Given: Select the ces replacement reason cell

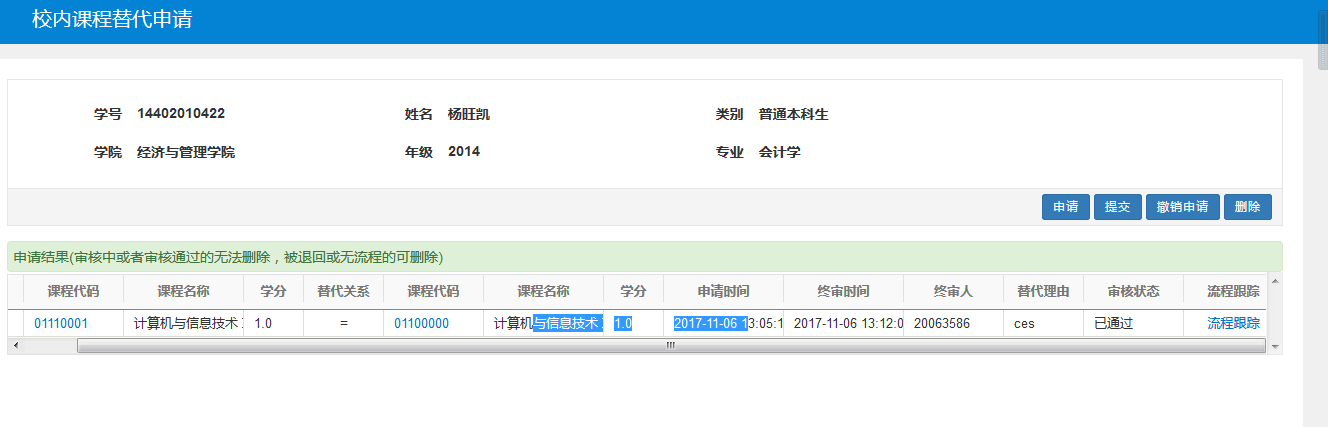Looking at the screenshot, I should [1024, 324].
